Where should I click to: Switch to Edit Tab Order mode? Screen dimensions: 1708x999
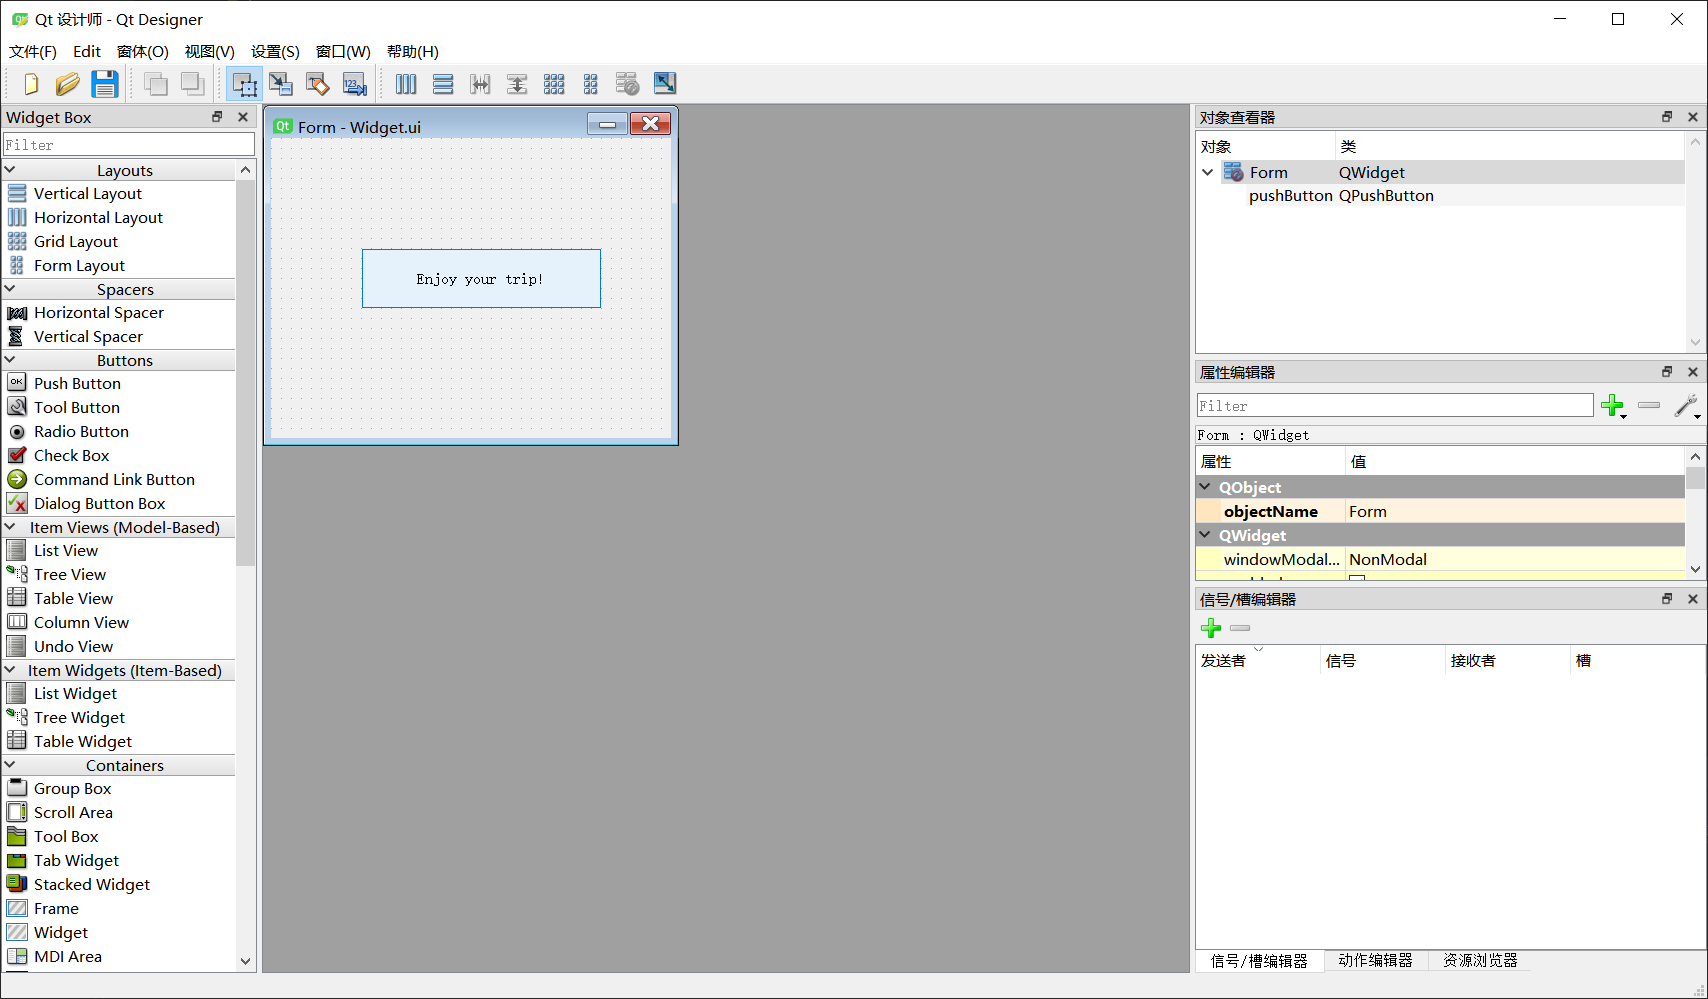355,84
